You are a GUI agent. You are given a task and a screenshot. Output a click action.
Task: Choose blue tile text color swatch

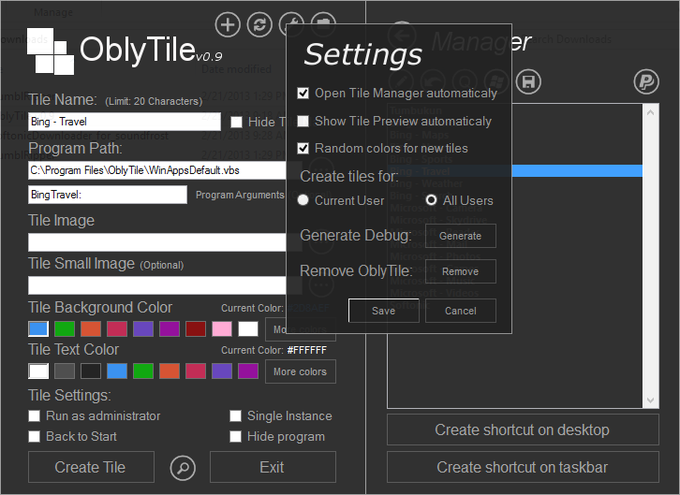117,371
